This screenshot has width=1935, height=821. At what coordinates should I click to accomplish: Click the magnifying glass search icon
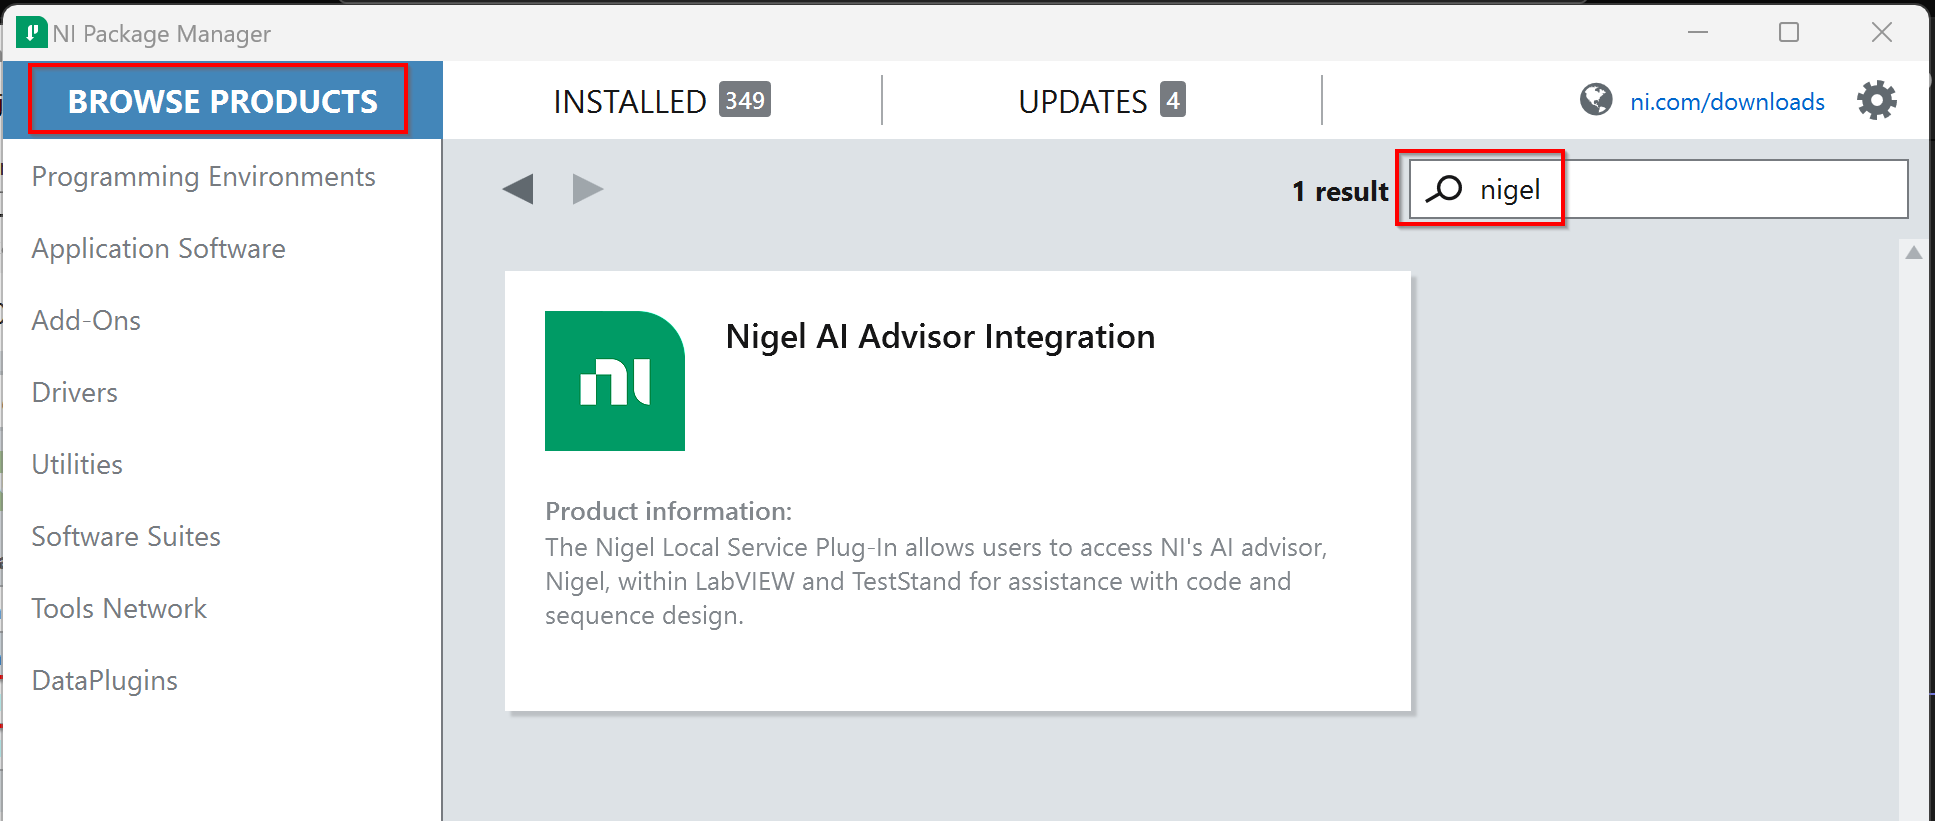[x=1444, y=189]
